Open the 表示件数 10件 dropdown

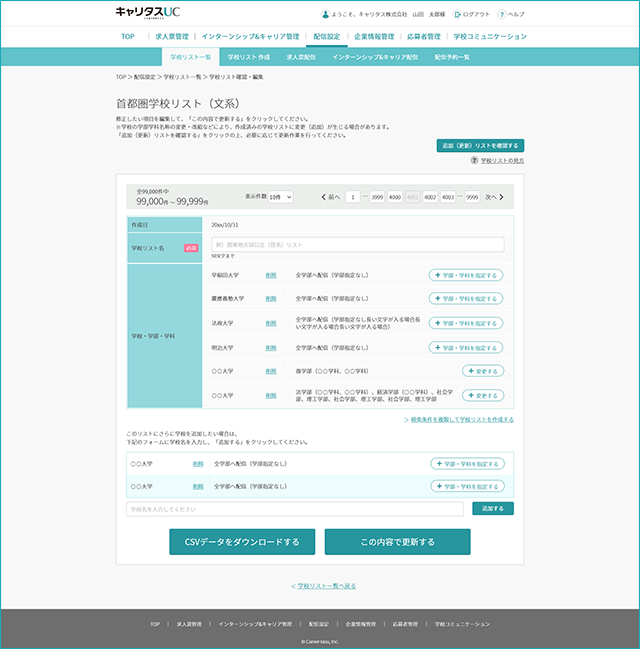(x=281, y=197)
